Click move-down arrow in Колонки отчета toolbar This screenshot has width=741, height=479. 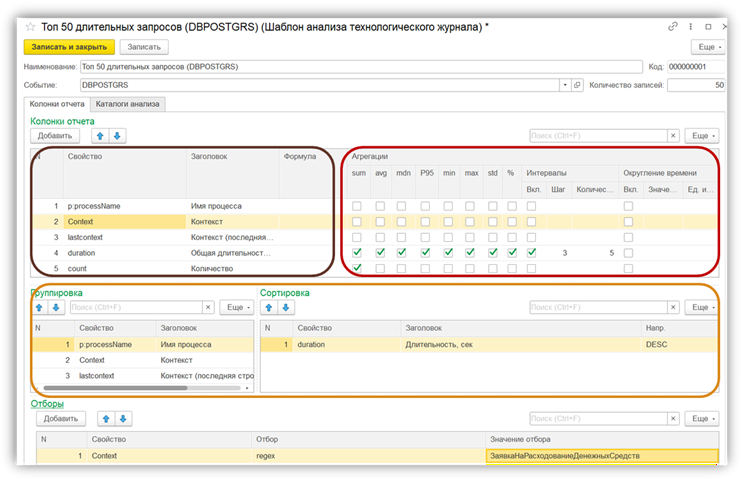(x=117, y=136)
